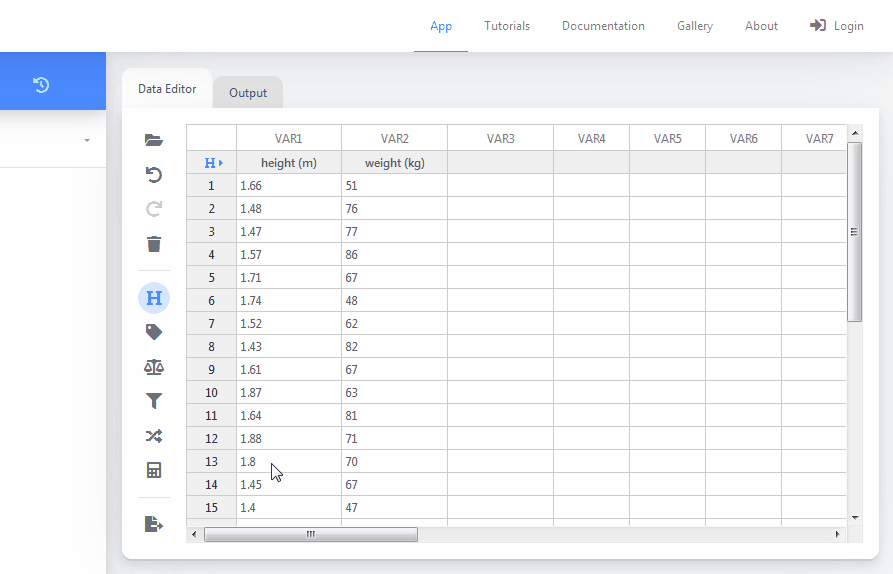Open the Tutorials menu item

507,26
